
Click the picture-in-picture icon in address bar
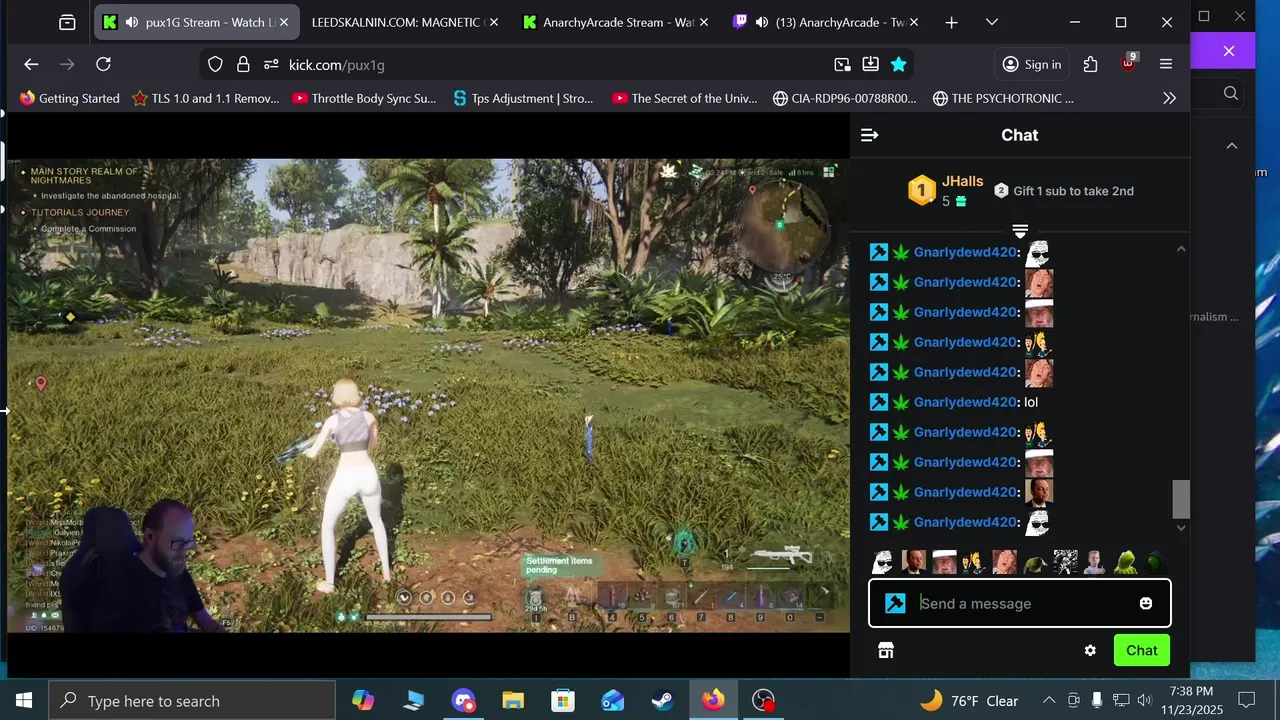click(842, 64)
